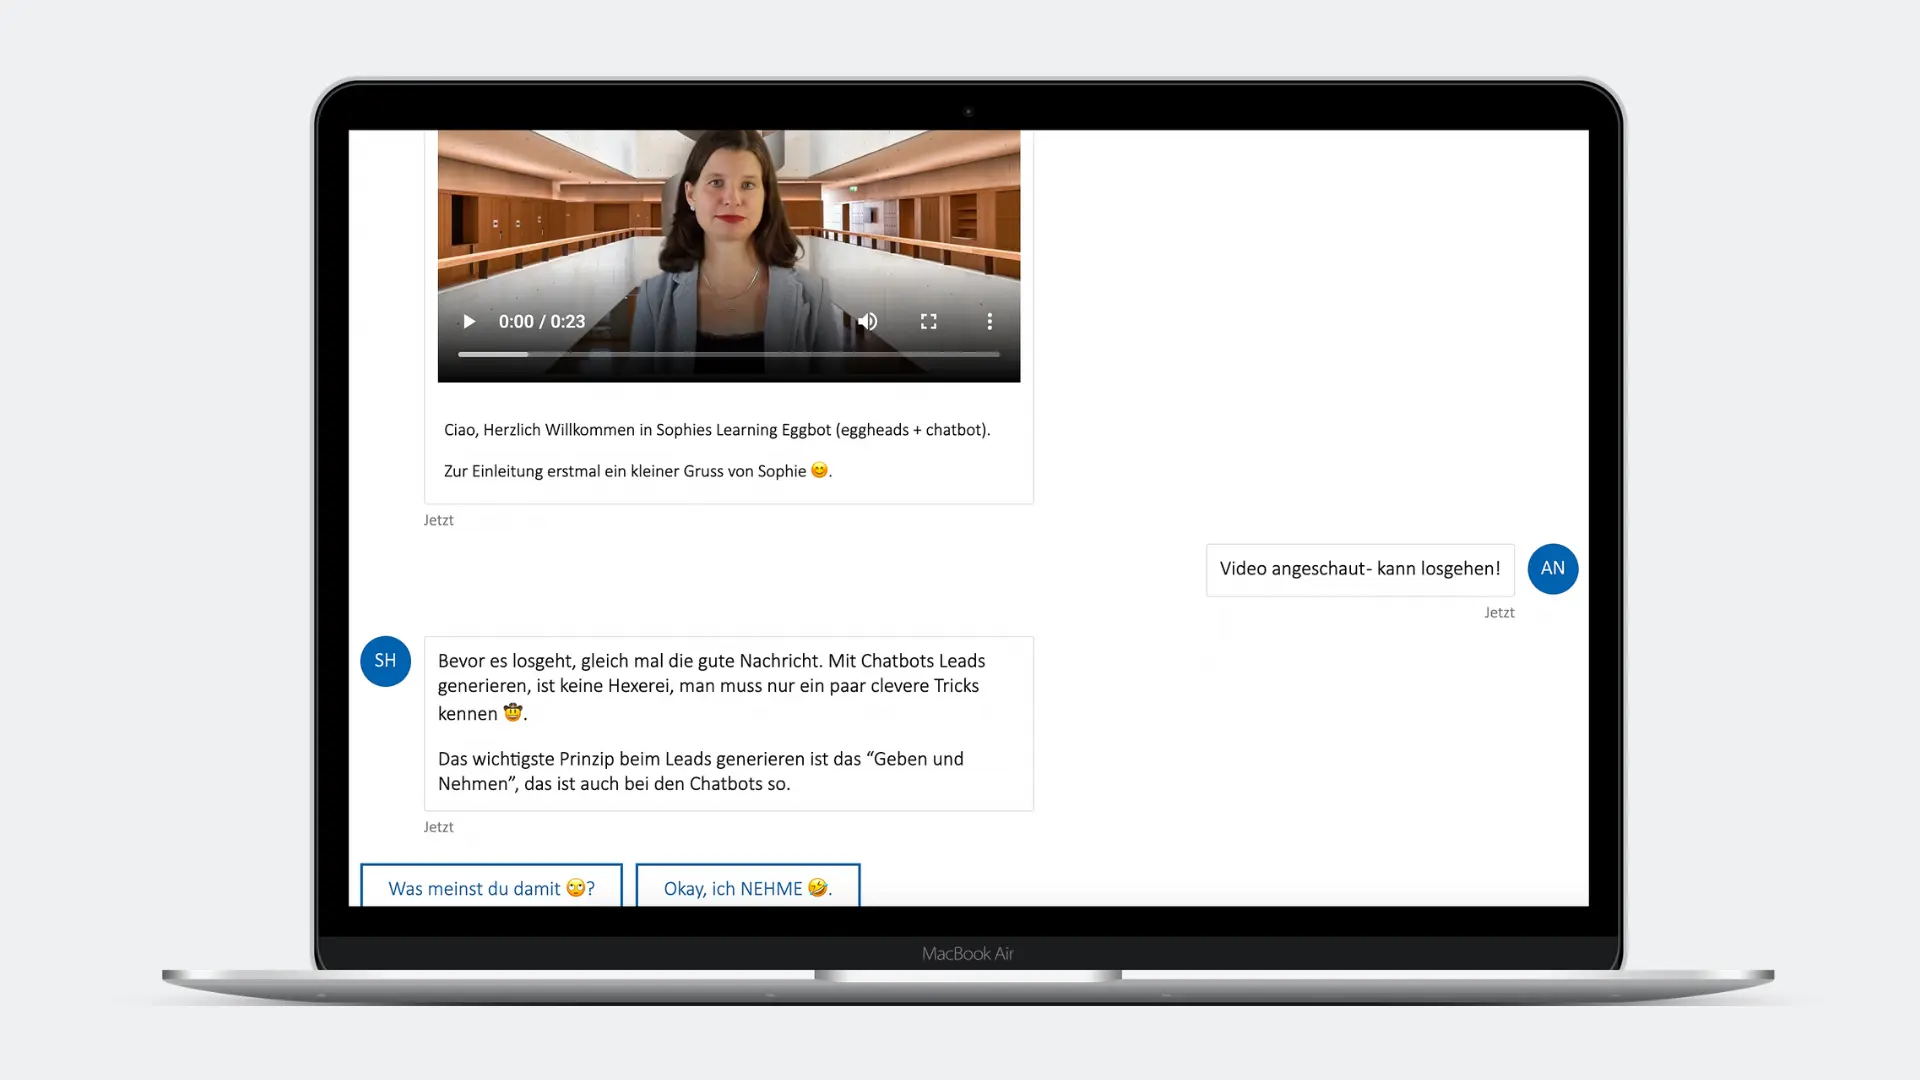Play the Sophie welcome video
The height and width of the screenshot is (1080, 1920).
[468, 321]
